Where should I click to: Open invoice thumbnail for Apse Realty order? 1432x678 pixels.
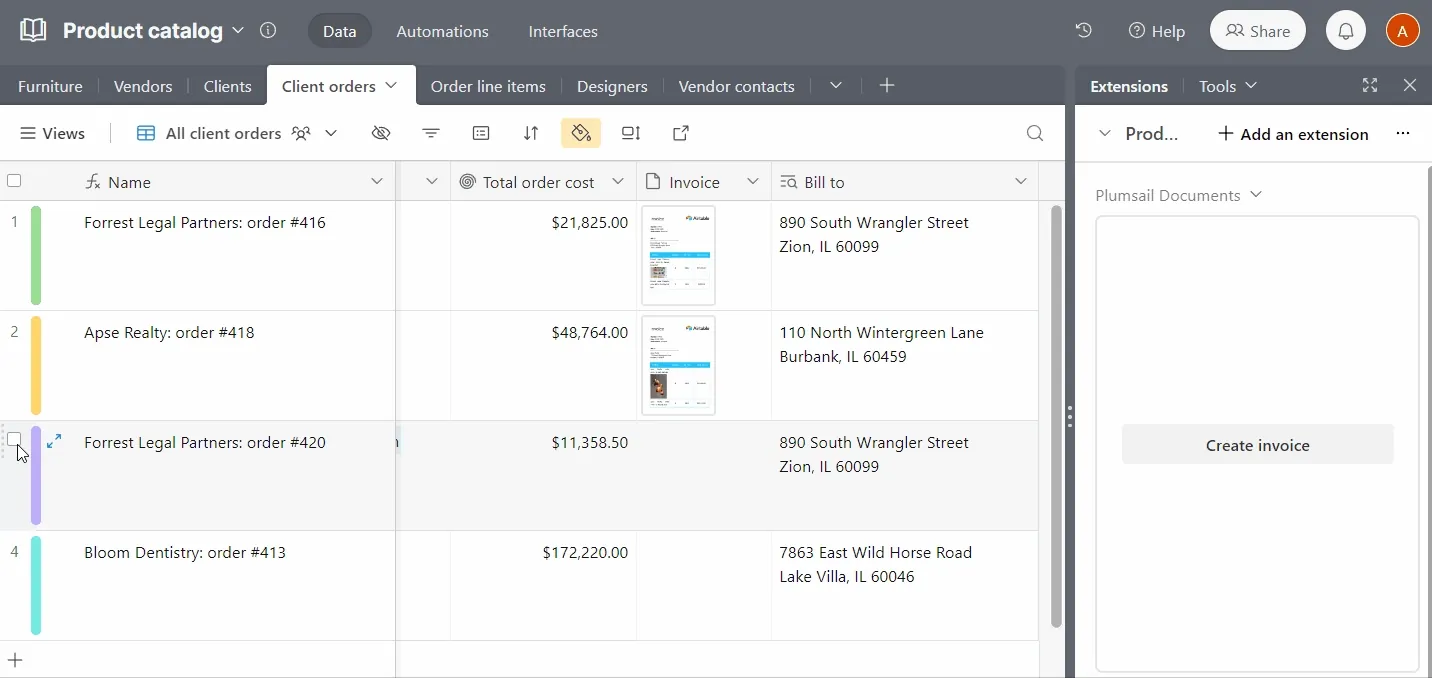(678, 365)
